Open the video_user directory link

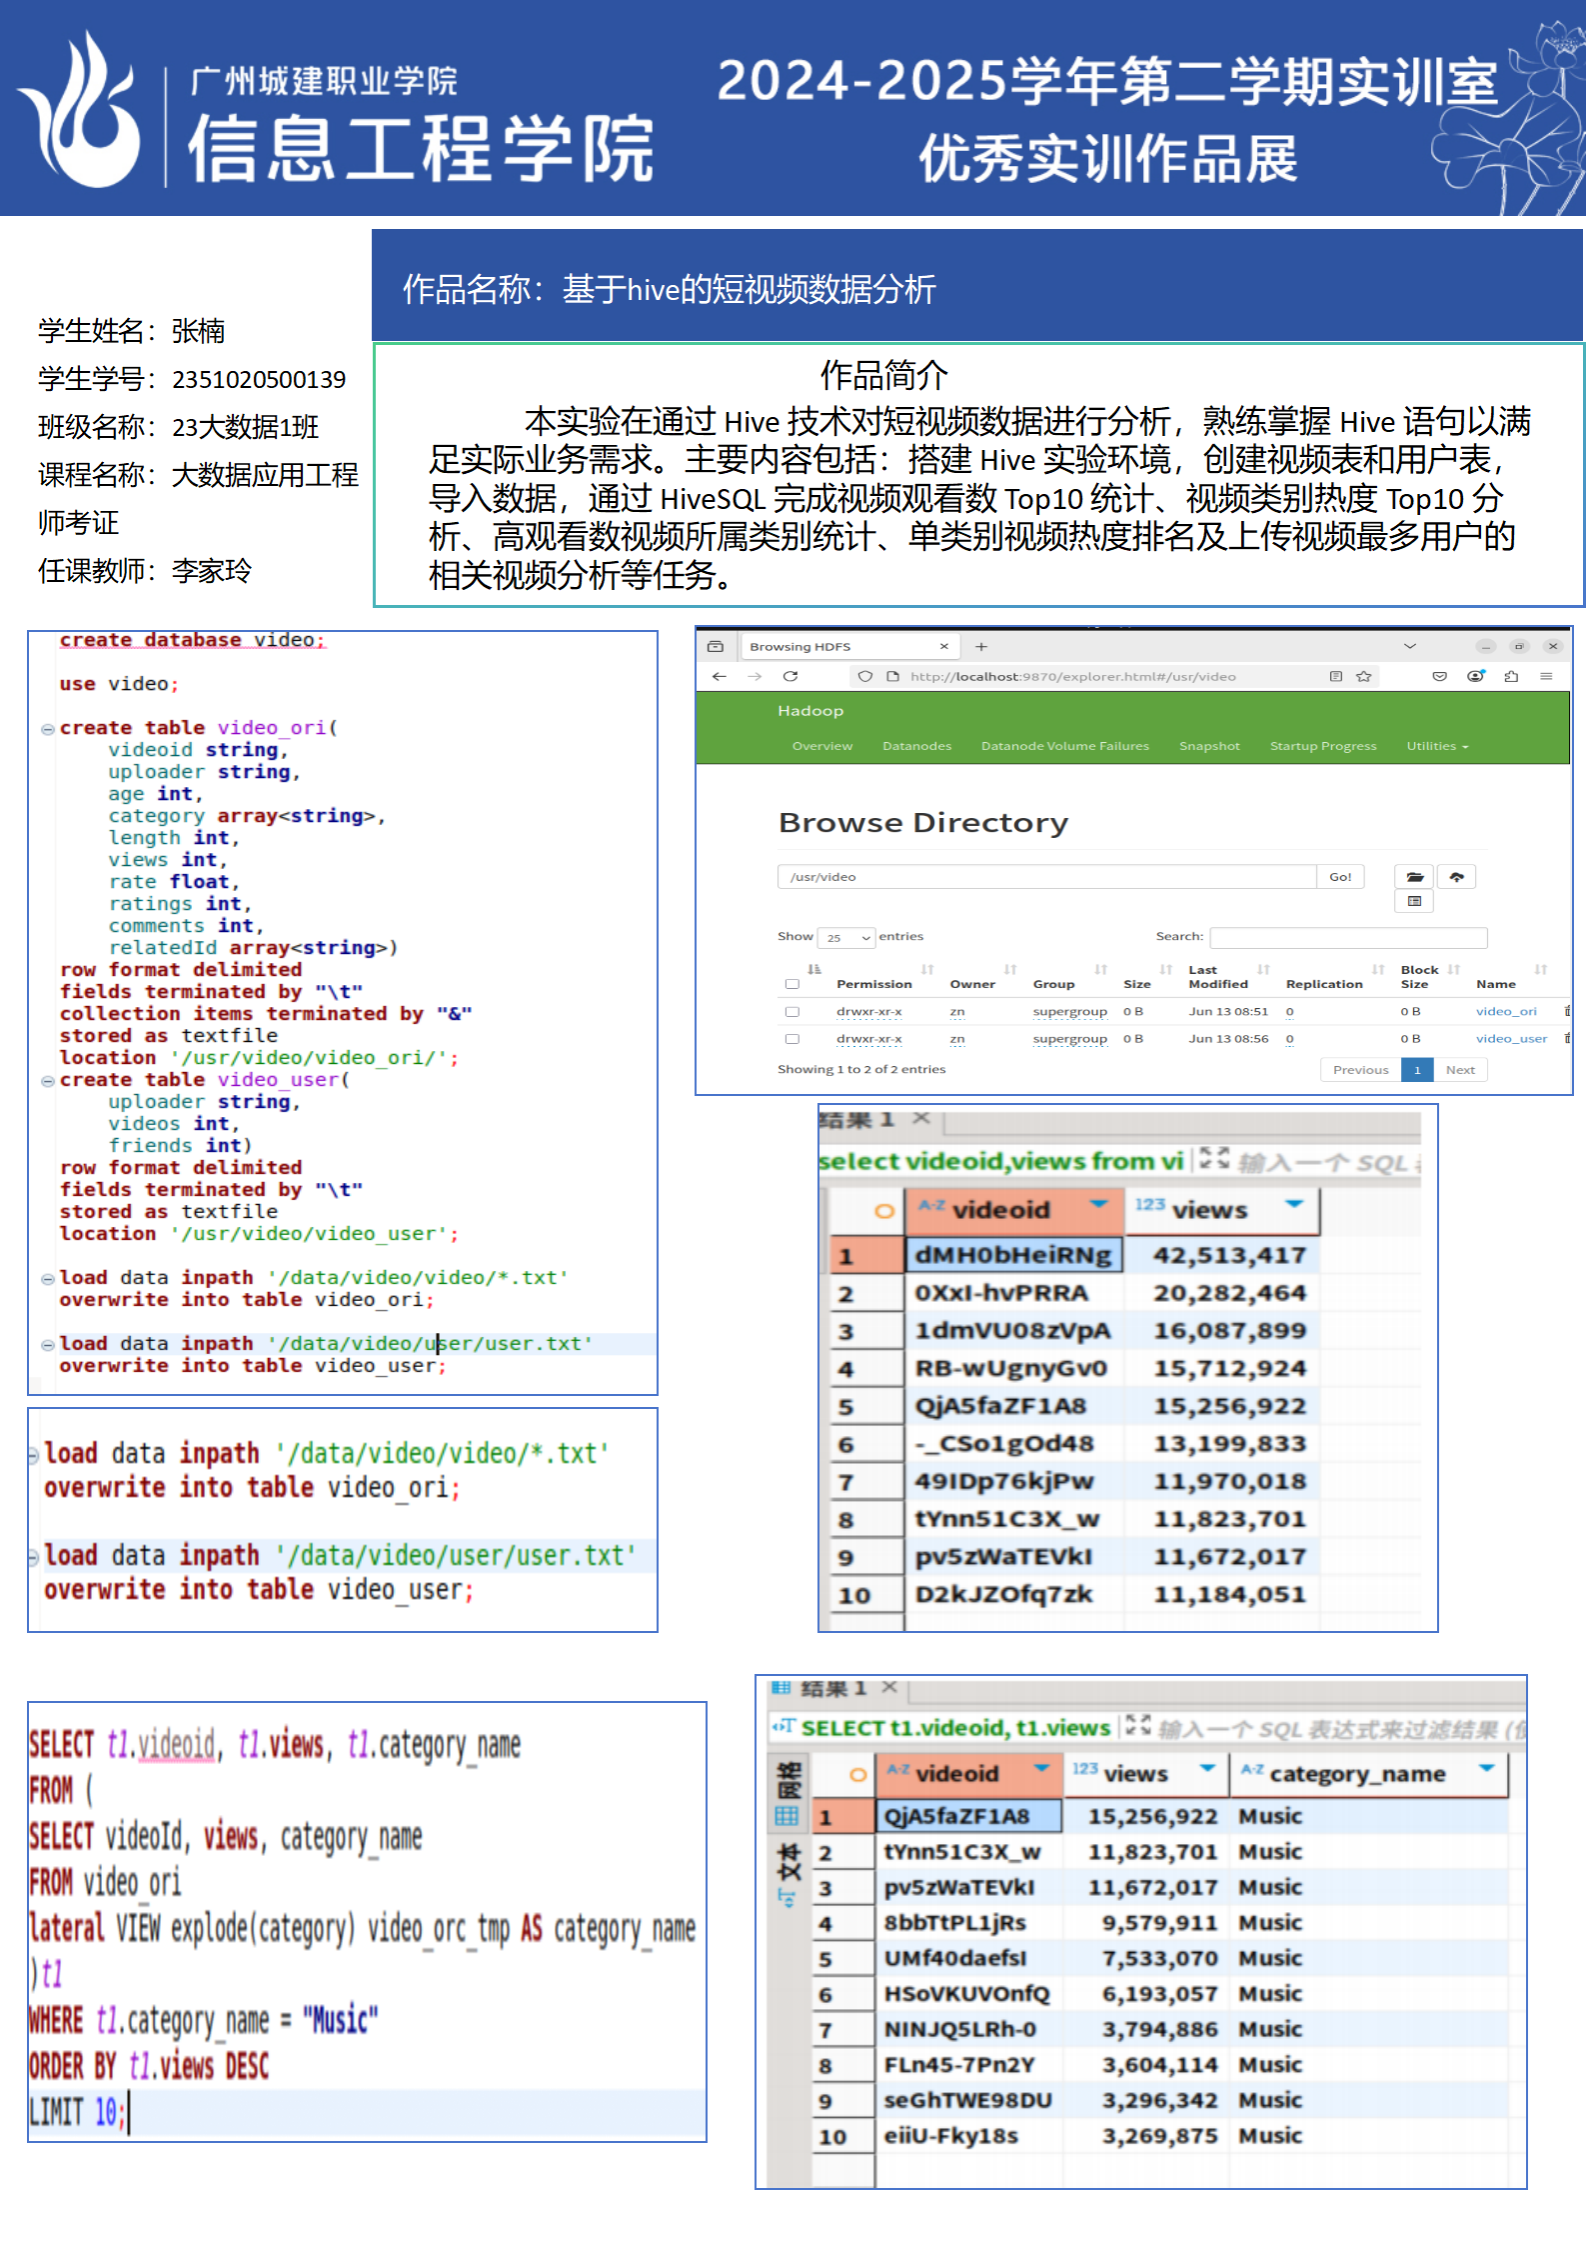click(1510, 1039)
